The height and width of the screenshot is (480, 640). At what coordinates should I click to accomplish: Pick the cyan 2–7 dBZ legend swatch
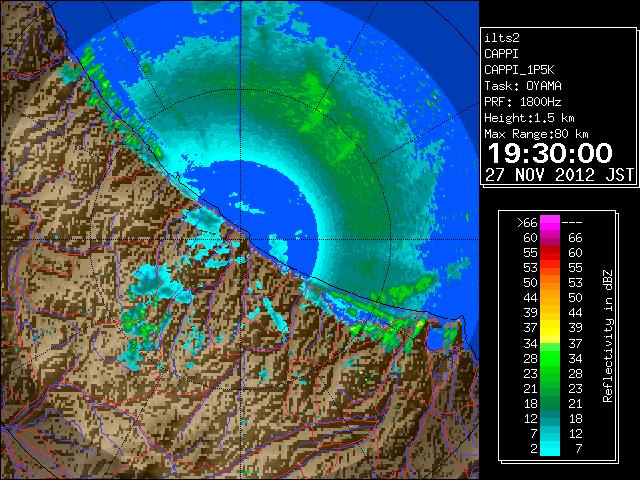[550, 449]
